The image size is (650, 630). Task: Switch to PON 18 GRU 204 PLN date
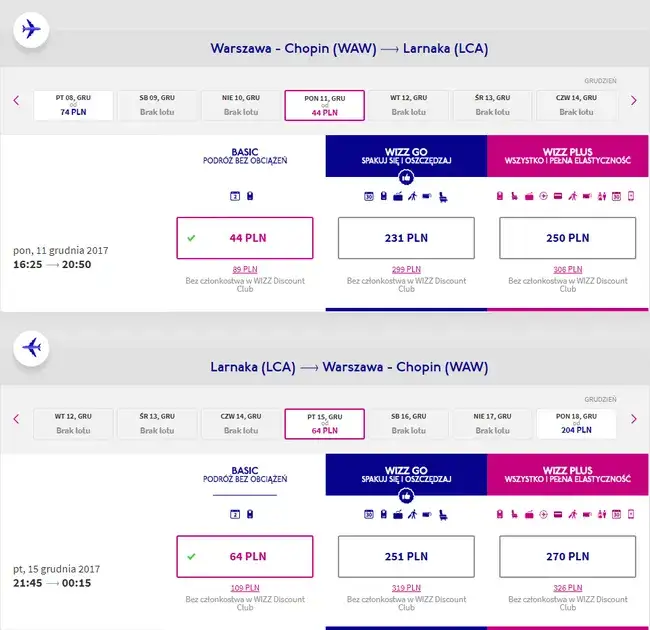[576, 423]
